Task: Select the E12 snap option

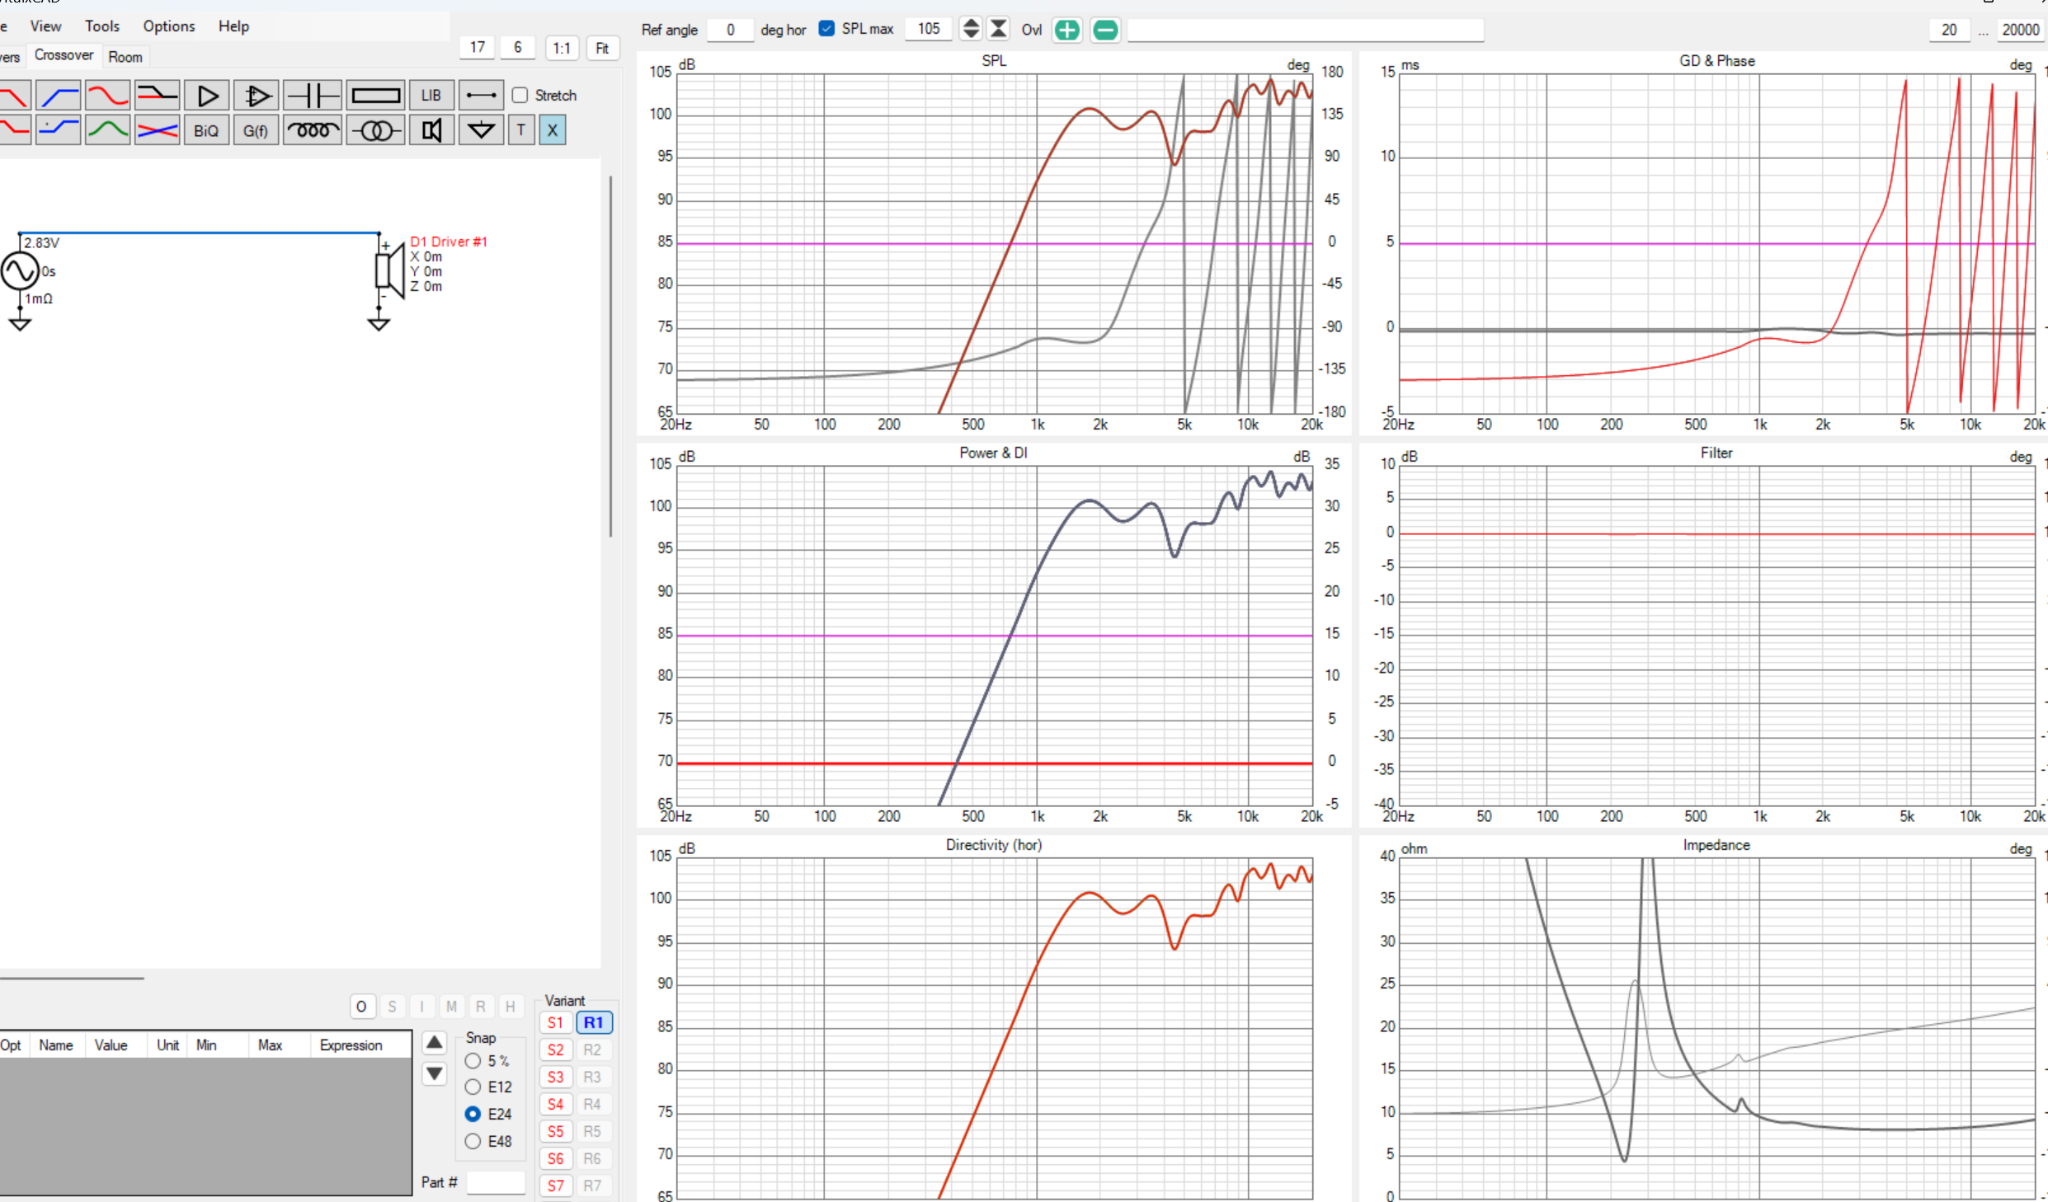Action: tap(473, 1087)
